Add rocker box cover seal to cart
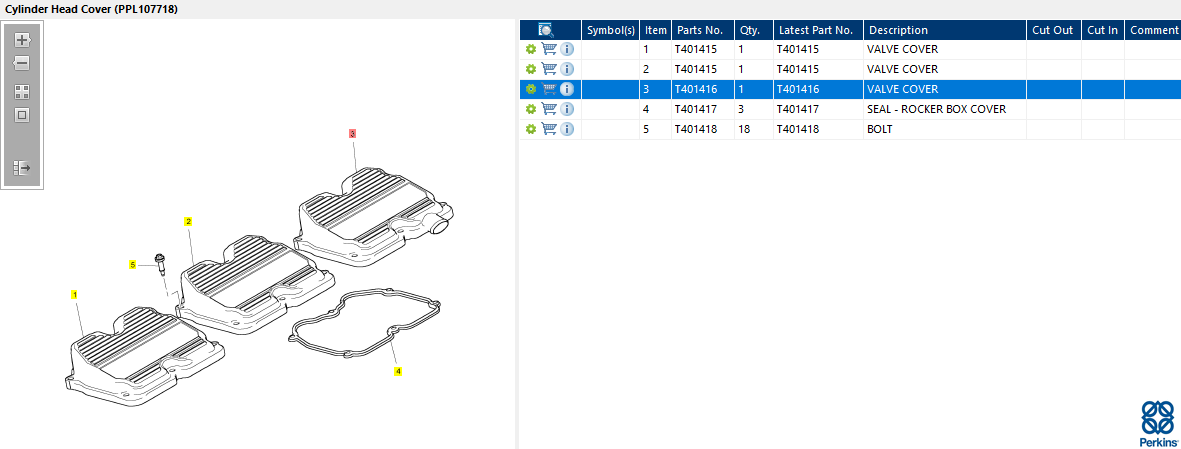1181x449 pixels. (x=549, y=109)
